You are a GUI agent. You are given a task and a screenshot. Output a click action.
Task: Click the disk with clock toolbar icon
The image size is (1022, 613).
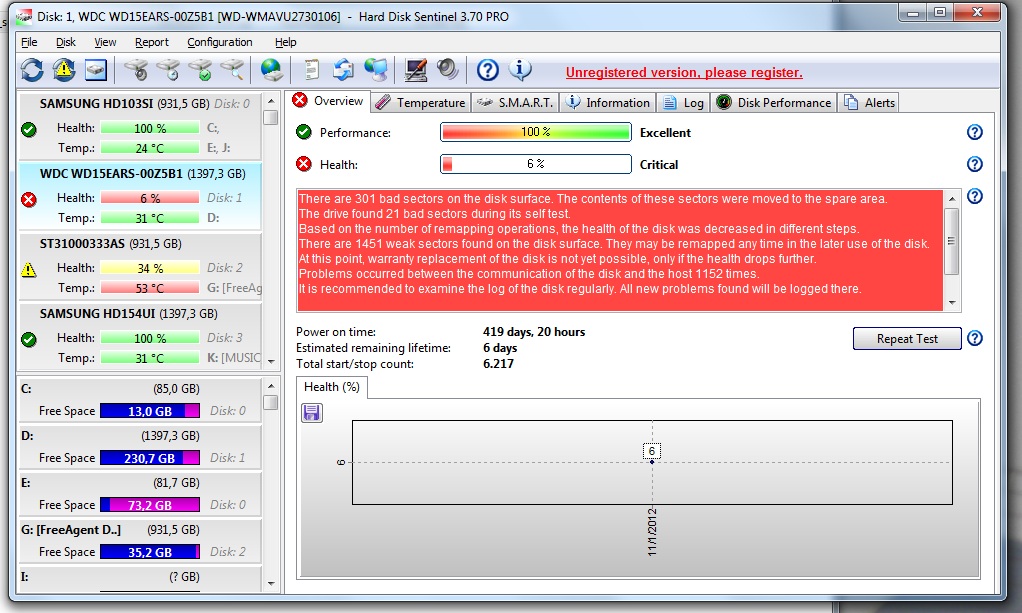(169, 70)
